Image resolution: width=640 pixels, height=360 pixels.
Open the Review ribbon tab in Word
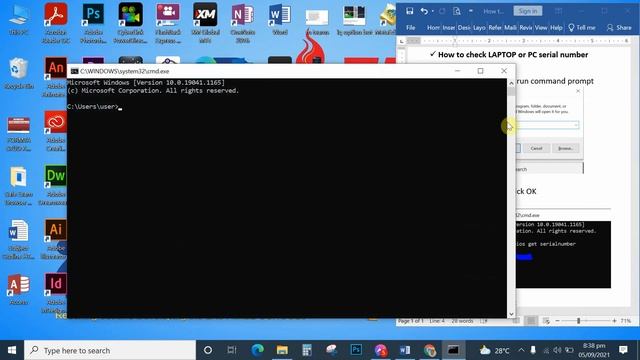click(526, 28)
